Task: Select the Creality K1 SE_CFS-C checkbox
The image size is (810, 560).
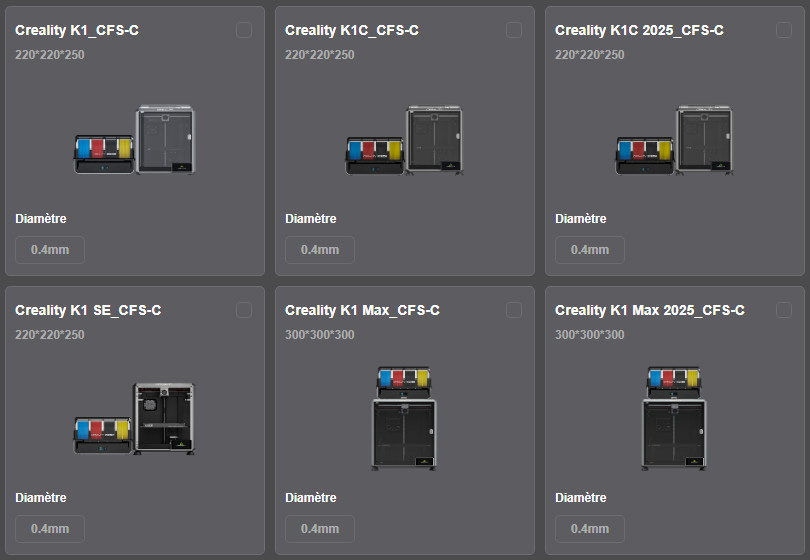Action: point(244,310)
